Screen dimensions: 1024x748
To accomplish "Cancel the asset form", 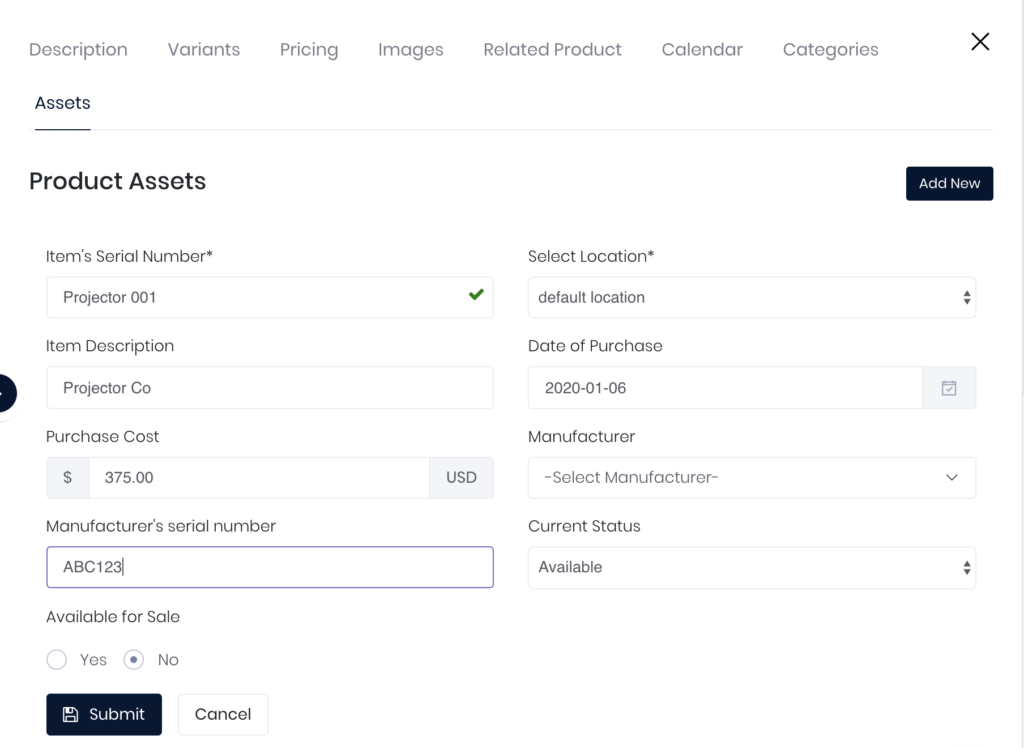I will coord(223,715).
